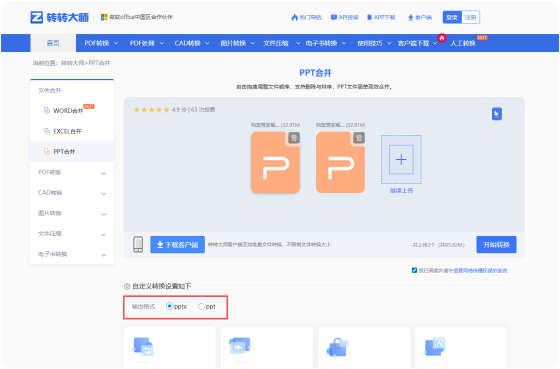Image resolution: width=560 pixels, height=369 pixels.
Task: Expand the 图片转换 navigation dropdown
Action: pos(238,43)
